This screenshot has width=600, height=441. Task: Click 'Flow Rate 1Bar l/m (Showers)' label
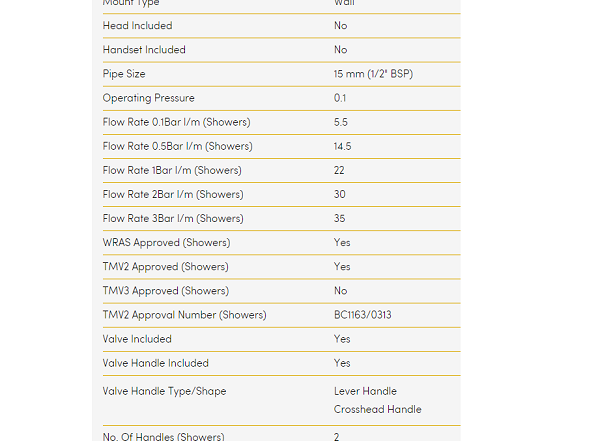tap(172, 170)
